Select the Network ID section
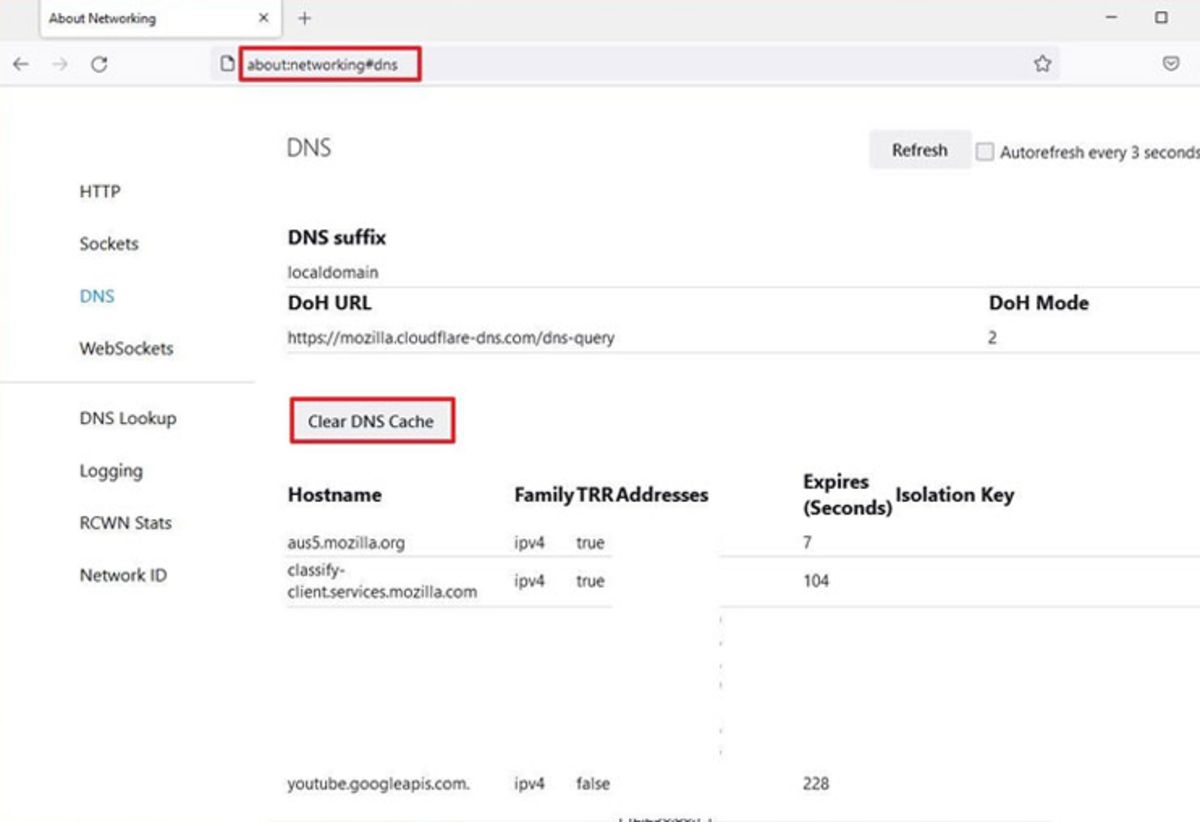Image resolution: width=1200 pixels, height=822 pixels. (122, 575)
